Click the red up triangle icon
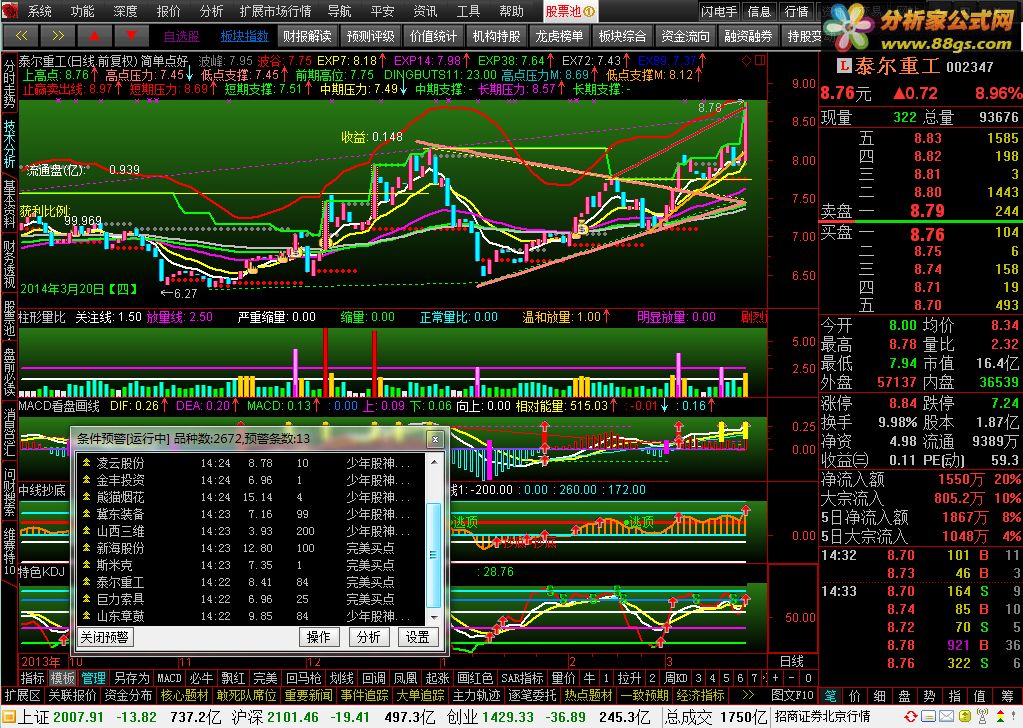1023x728 pixels. [x=94, y=36]
